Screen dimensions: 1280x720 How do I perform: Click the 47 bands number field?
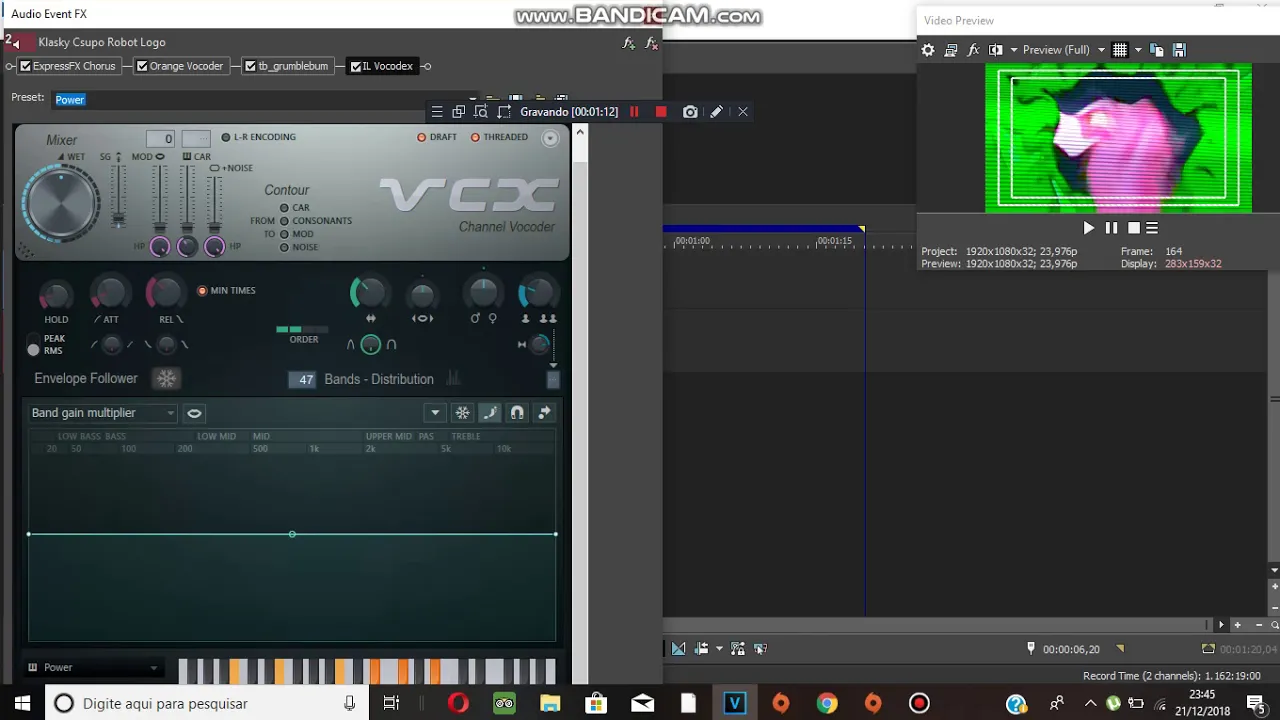click(x=303, y=380)
